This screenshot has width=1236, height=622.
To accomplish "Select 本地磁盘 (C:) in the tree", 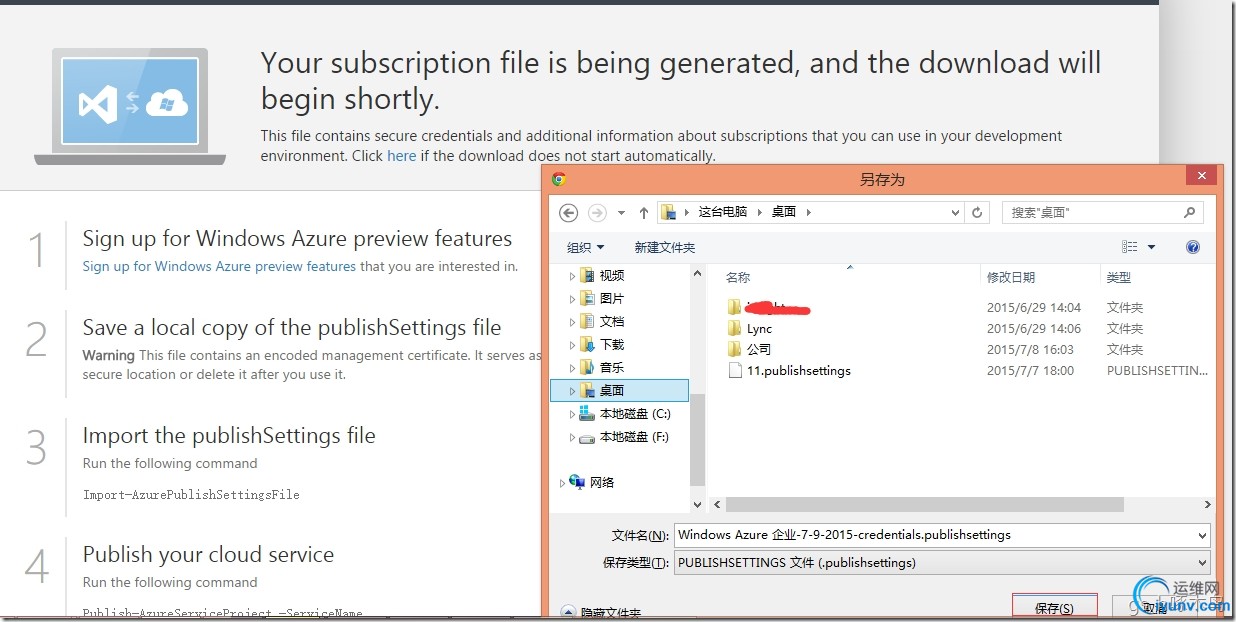I will tap(635, 414).
